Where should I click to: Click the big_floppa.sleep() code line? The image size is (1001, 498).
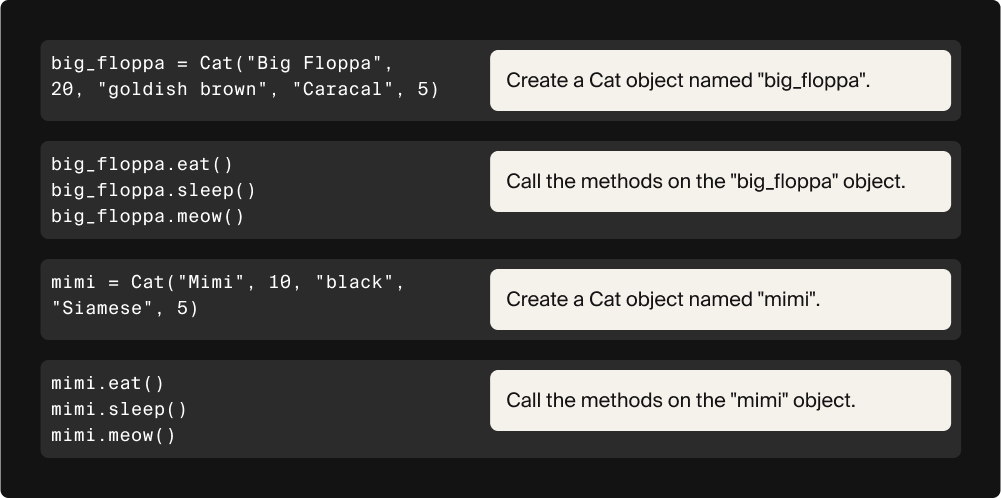pos(153,190)
